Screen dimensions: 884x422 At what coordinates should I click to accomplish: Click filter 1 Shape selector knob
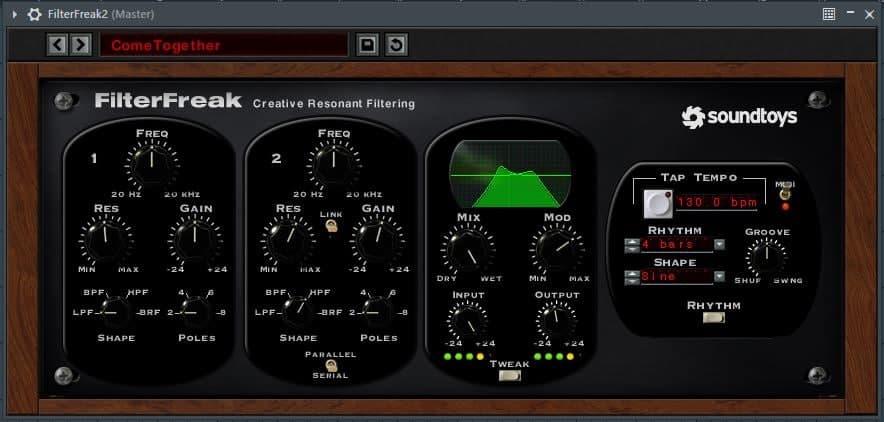pos(116,312)
